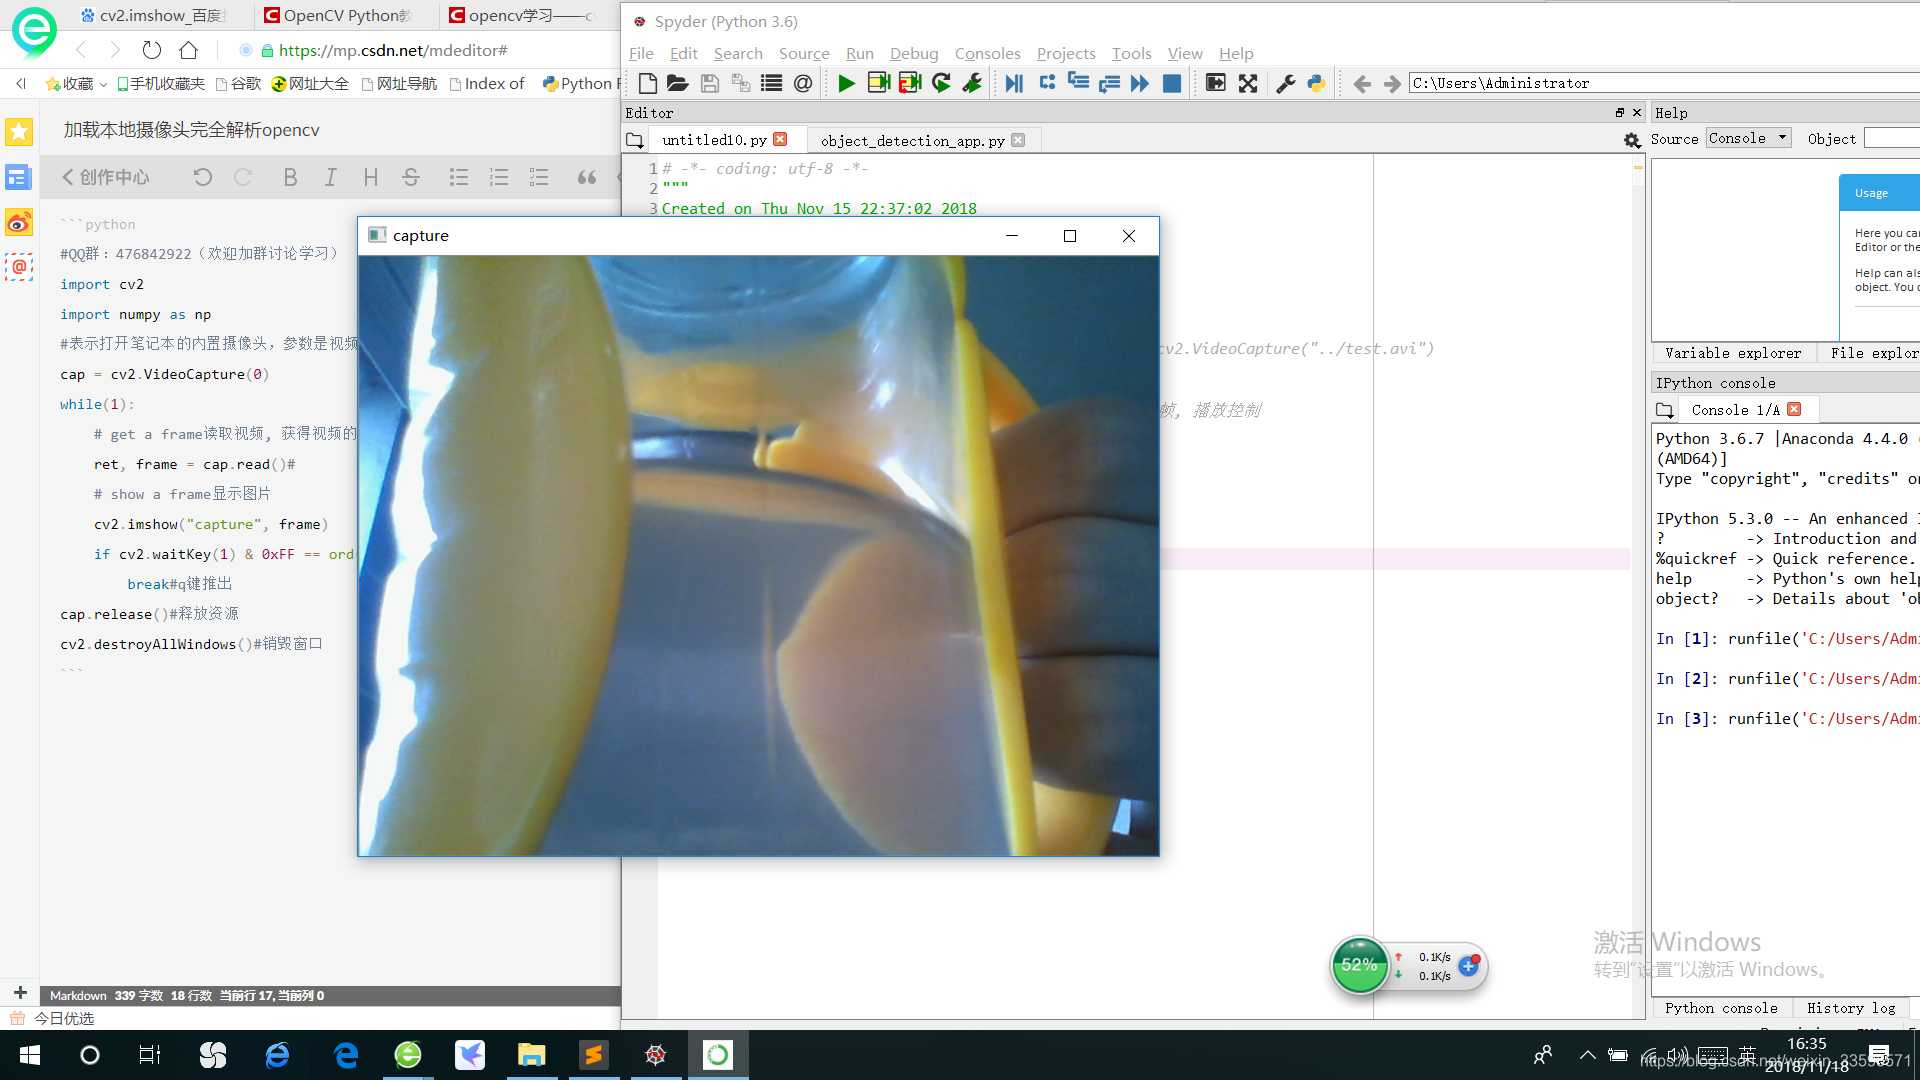Insert ordered list in CSDN editor

point(499,177)
